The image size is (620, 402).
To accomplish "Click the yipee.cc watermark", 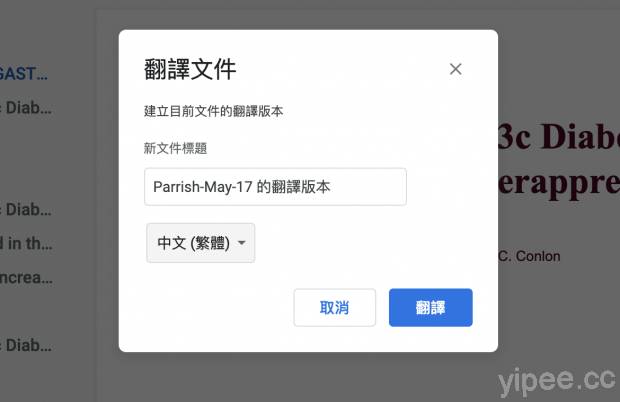I will click(557, 381).
